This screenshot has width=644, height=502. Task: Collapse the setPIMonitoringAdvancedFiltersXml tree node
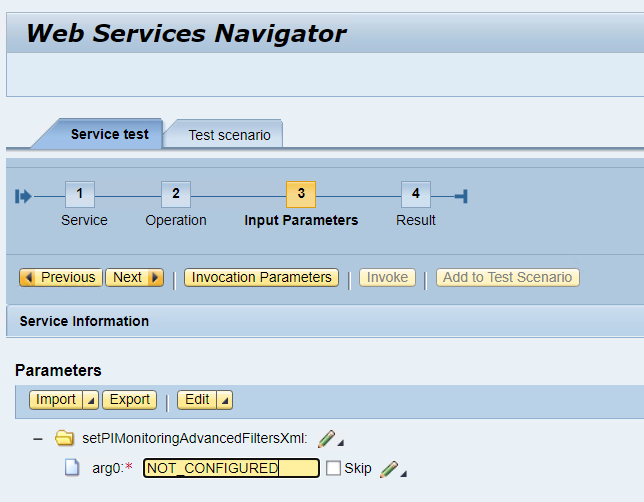point(38,438)
